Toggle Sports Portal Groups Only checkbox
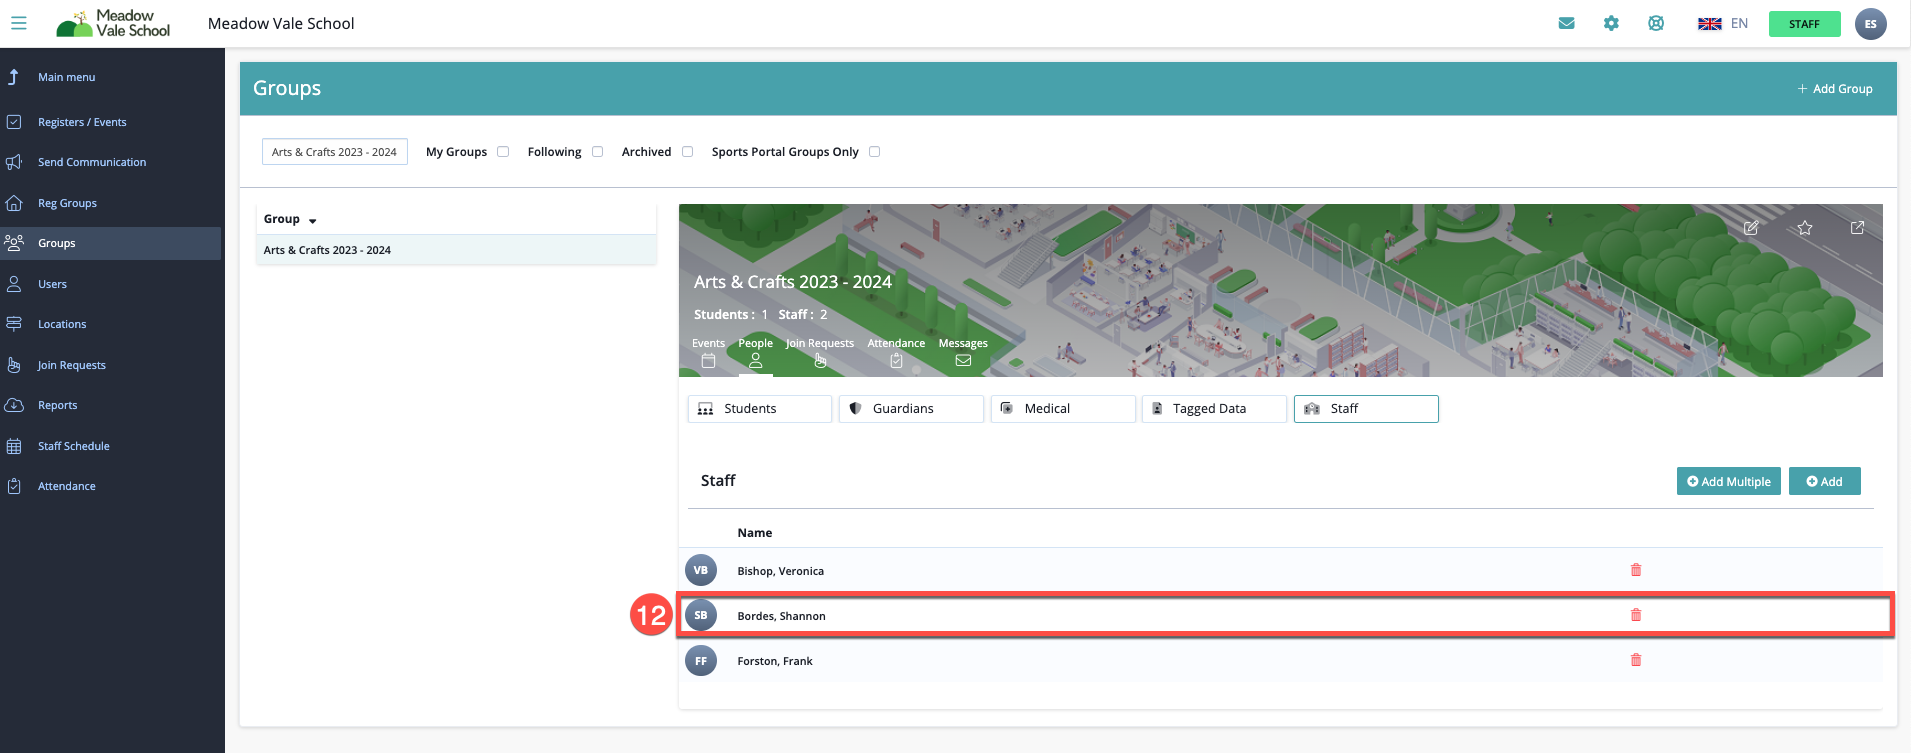The width and height of the screenshot is (1911, 753). (874, 152)
